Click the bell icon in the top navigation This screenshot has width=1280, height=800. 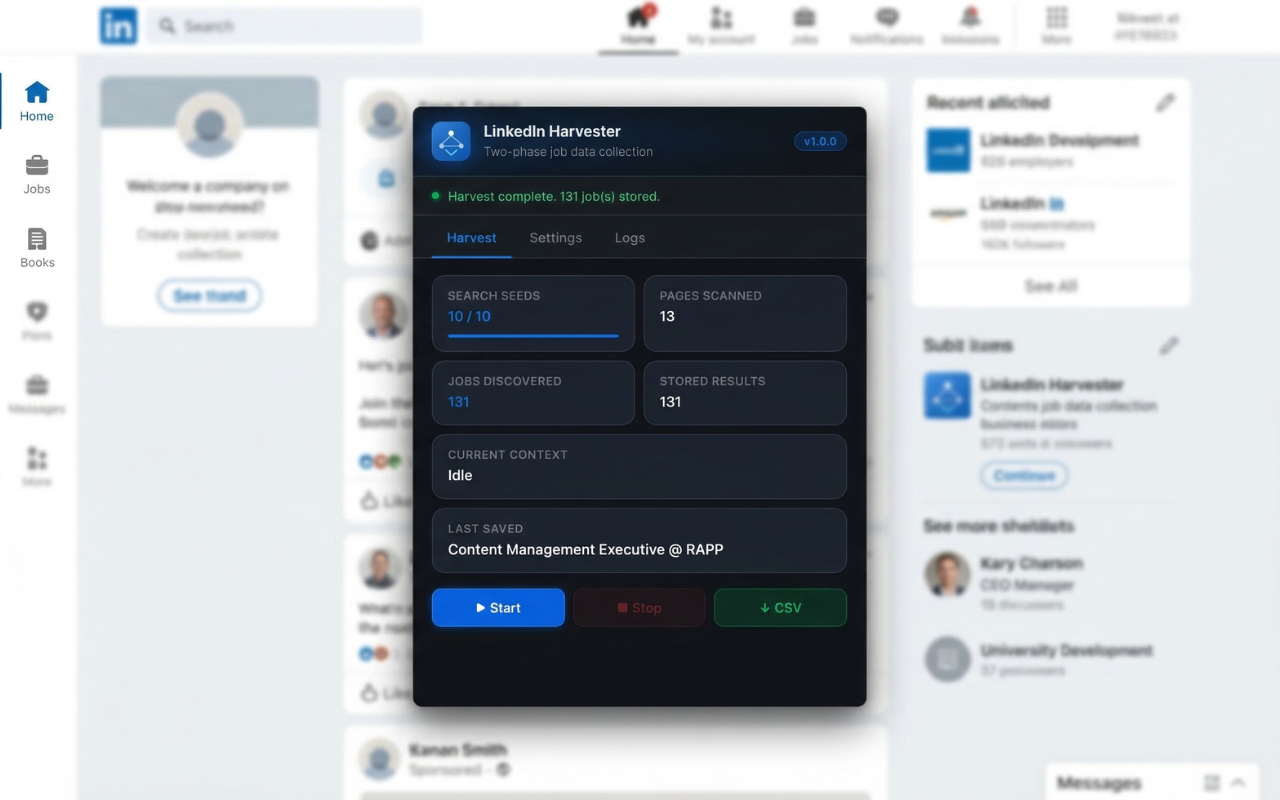[x=970, y=17]
